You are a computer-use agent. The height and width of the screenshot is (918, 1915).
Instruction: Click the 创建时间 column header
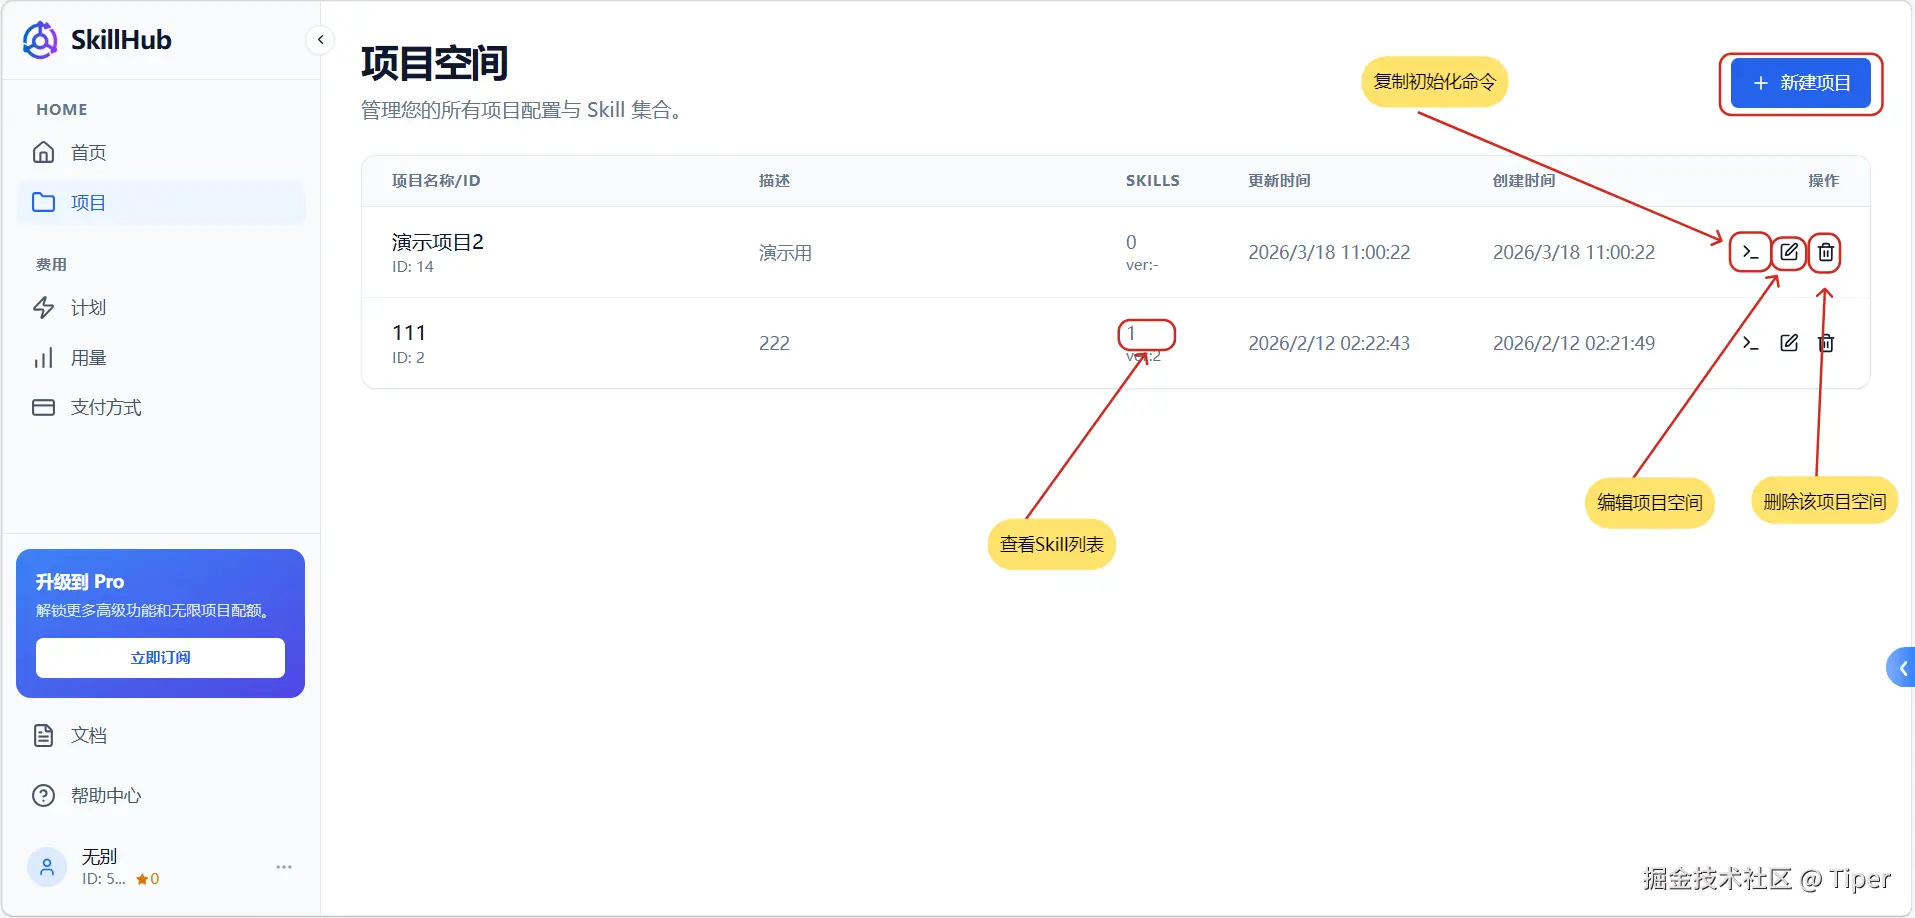pos(1524,181)
